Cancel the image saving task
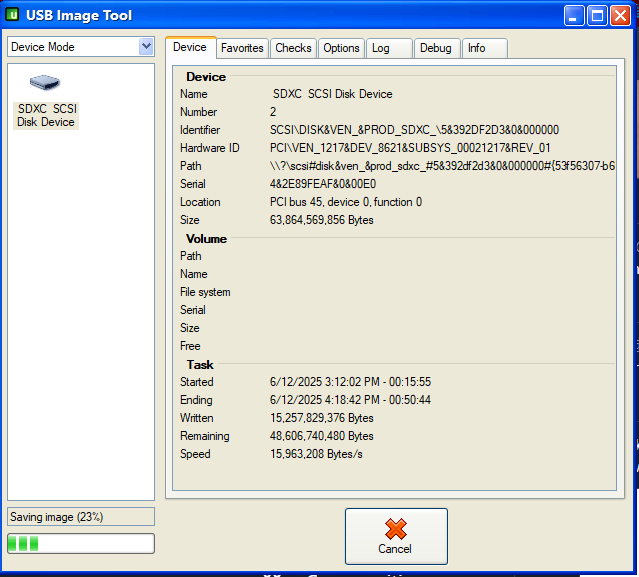Viewport: 639px width, 577px height. coord(396,536)
